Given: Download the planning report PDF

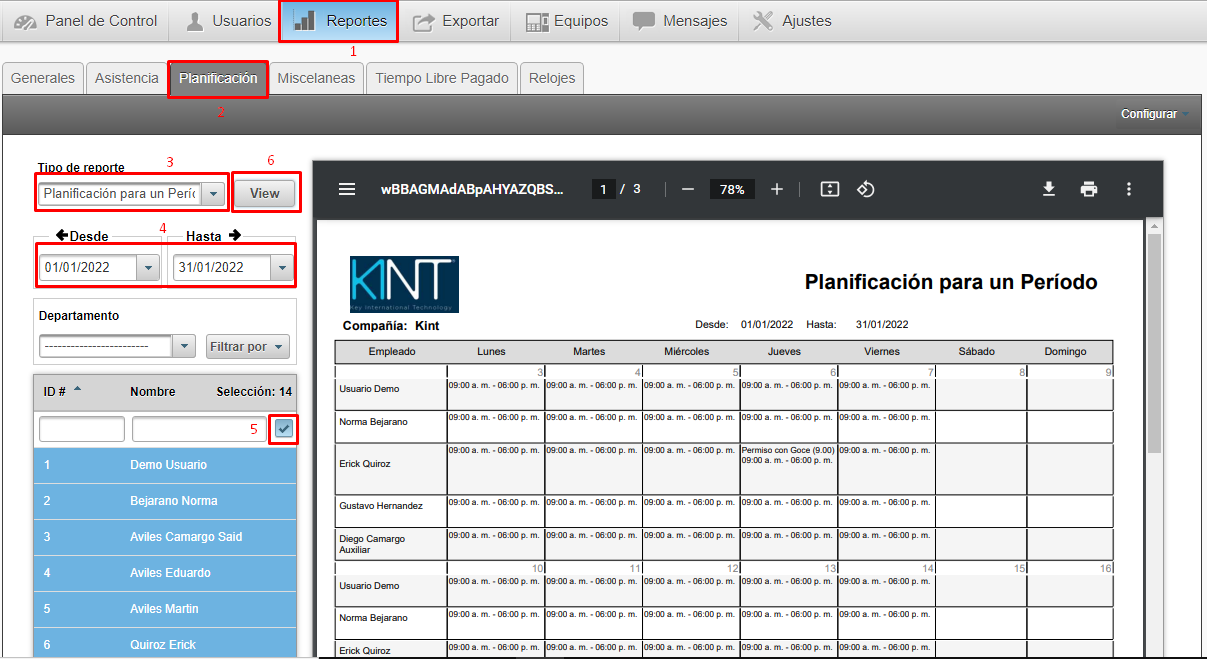Looking at the screenshot, I should pos(1049,189).
